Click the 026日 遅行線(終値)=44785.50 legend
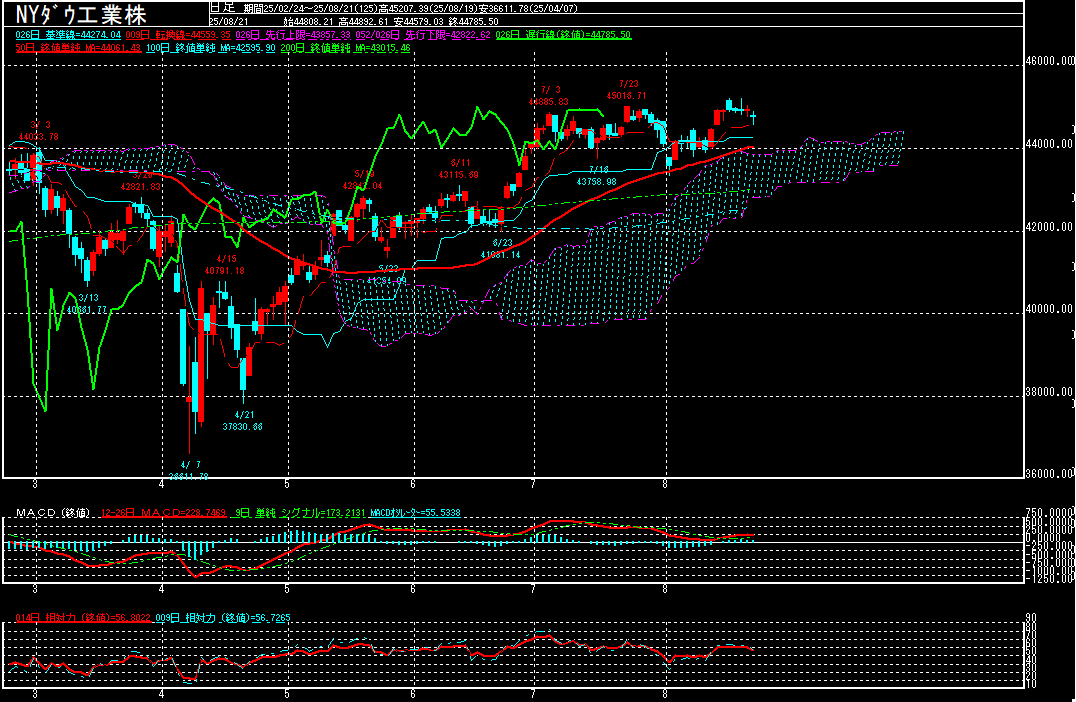 [563, 35]
